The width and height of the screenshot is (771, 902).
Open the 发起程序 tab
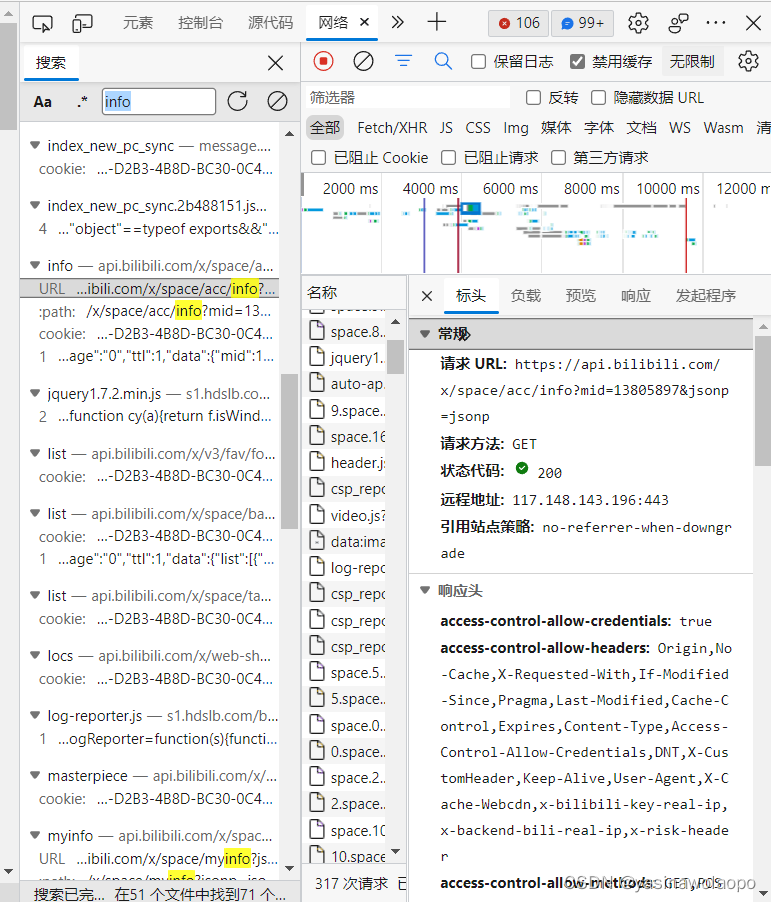706,296
